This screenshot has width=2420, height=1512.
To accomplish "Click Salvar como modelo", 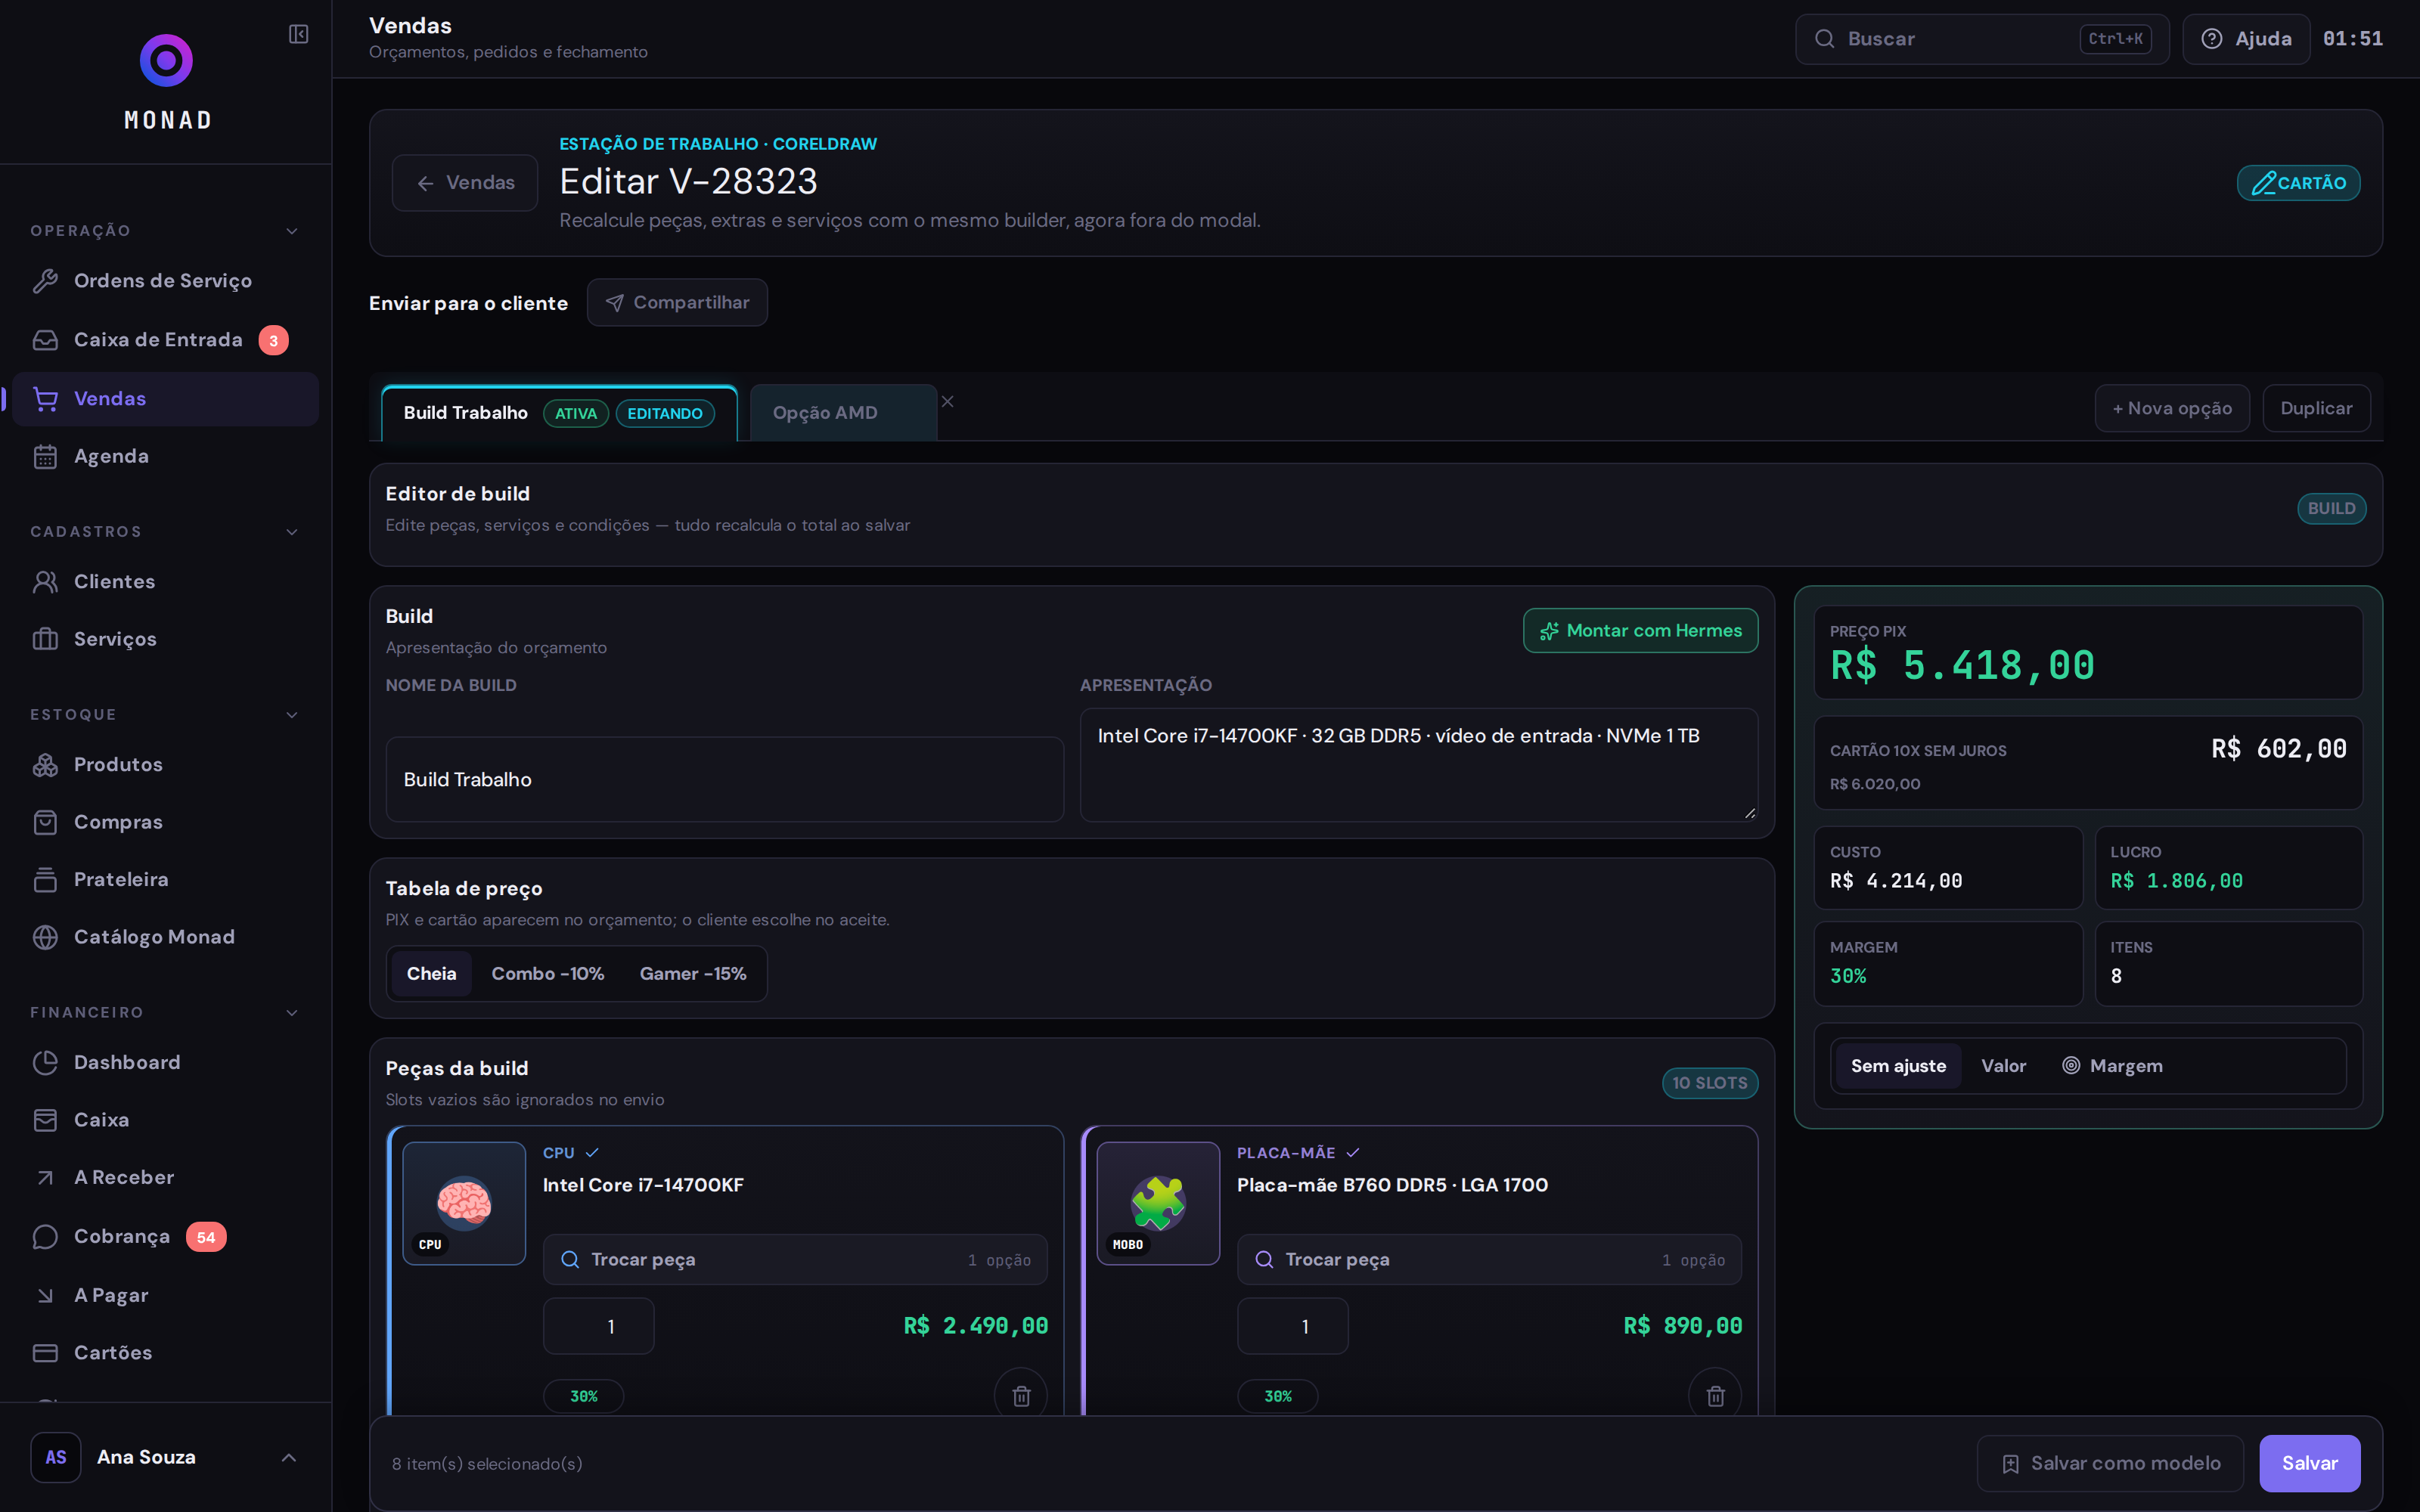I will (x=2110, y=1464).
